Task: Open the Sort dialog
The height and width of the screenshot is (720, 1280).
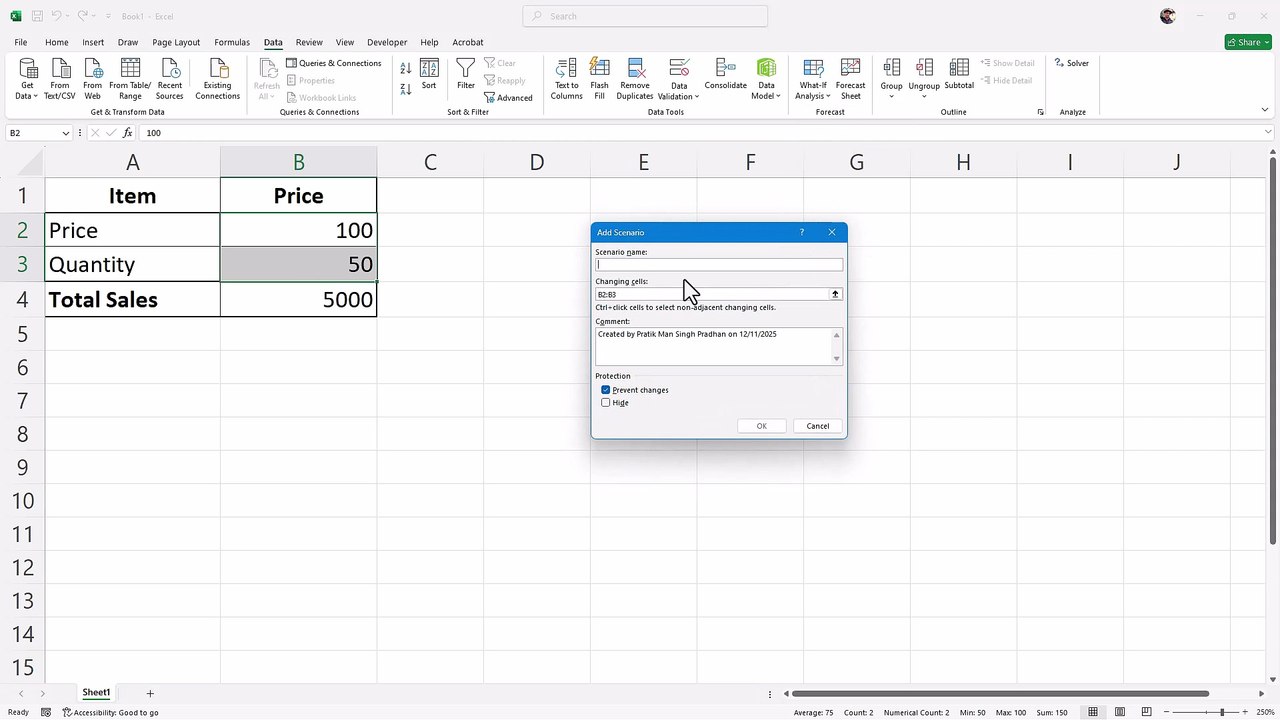Action: click(429, 75)
